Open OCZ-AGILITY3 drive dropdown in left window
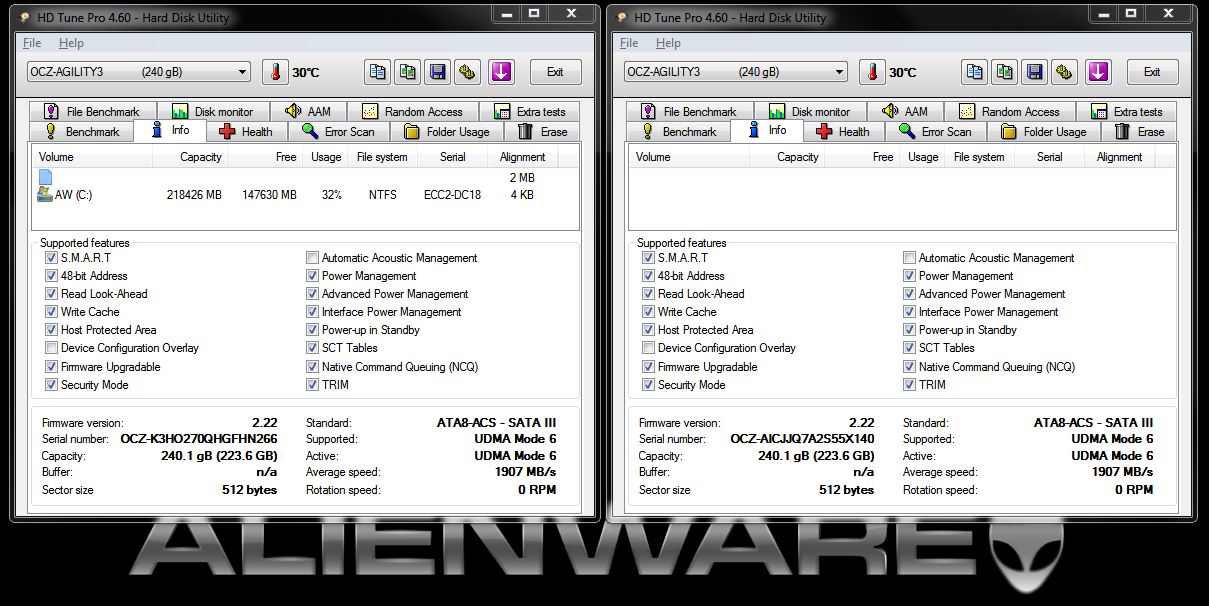Viewport: 1209px width, 606px height. (x=139, y=72)
